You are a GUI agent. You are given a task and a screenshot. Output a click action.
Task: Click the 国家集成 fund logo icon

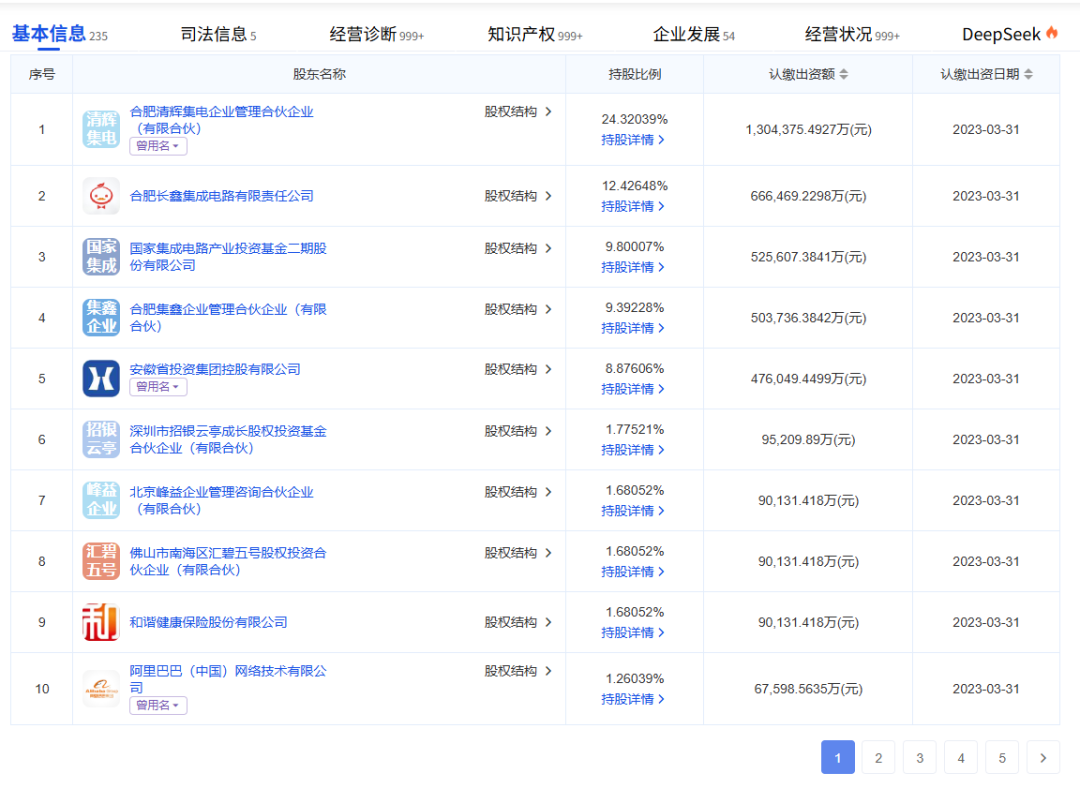[x=101, y=256]
